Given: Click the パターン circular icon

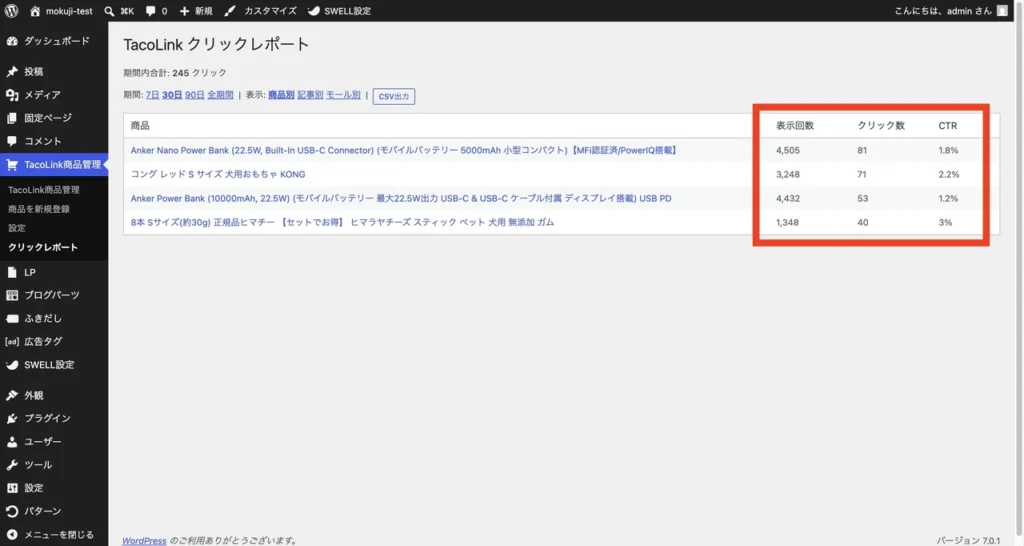Looking at the screenshot, I should click(x=12, y=511).
